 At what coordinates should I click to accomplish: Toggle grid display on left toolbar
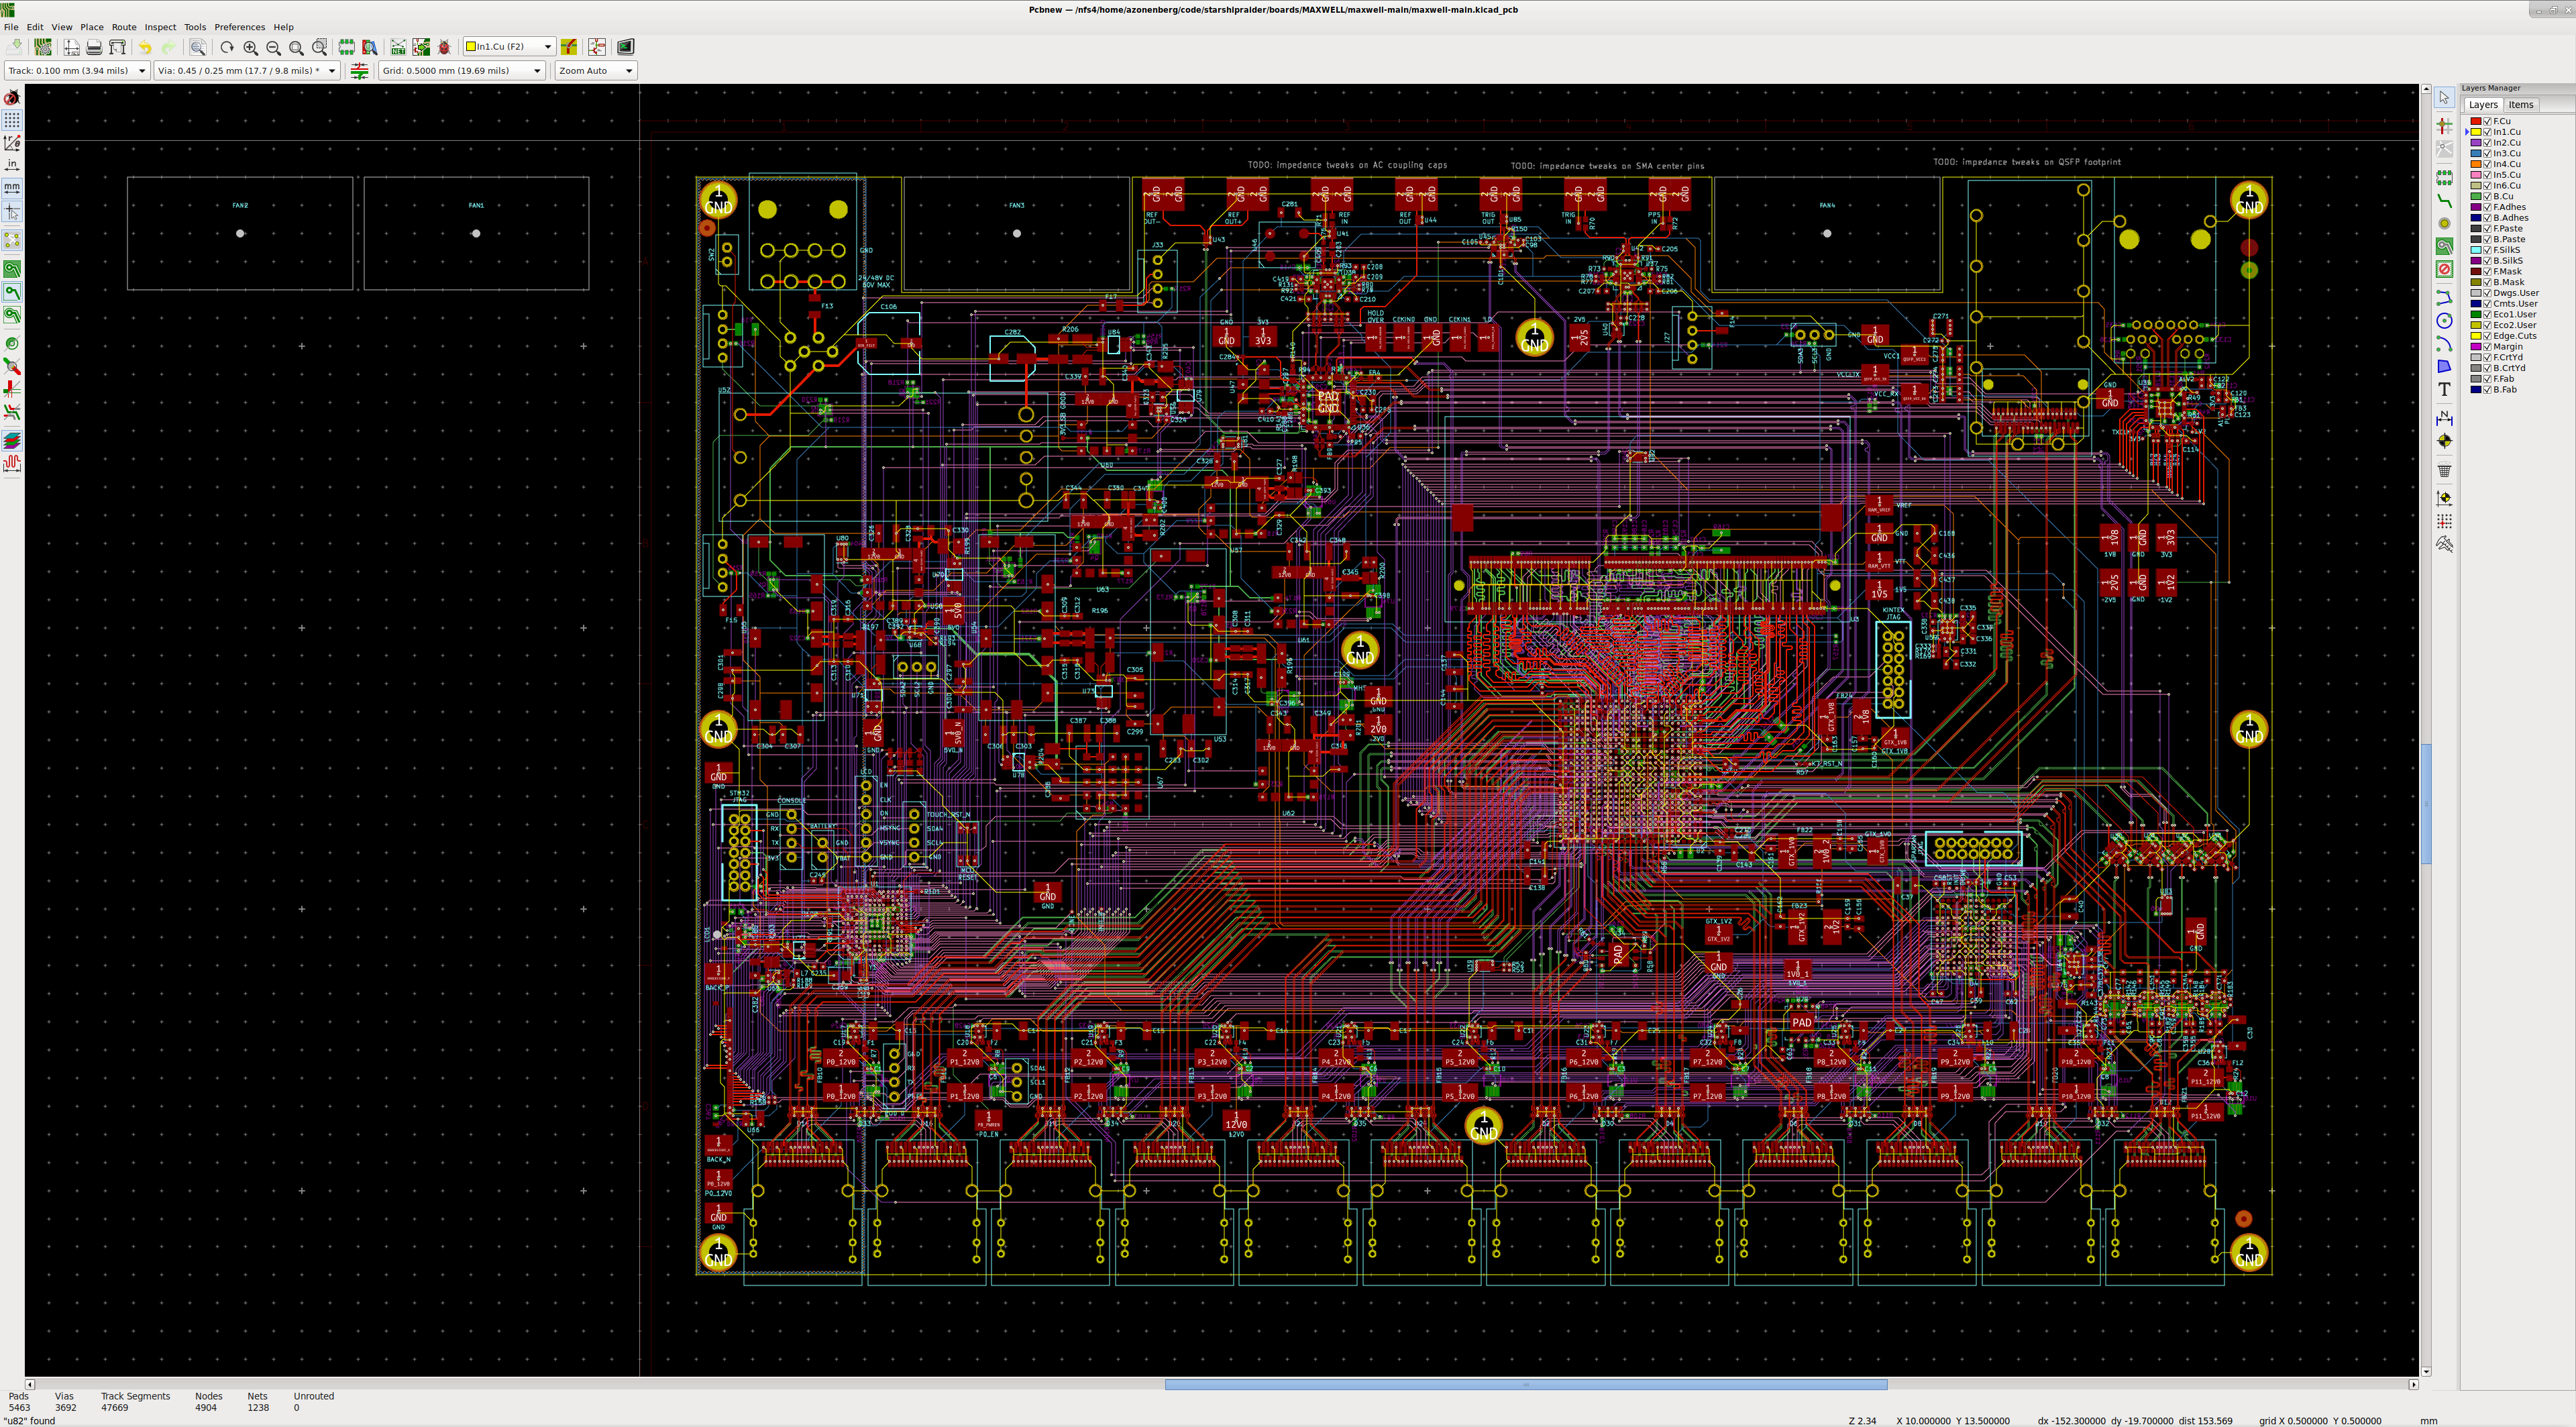(x=12, y=119)
